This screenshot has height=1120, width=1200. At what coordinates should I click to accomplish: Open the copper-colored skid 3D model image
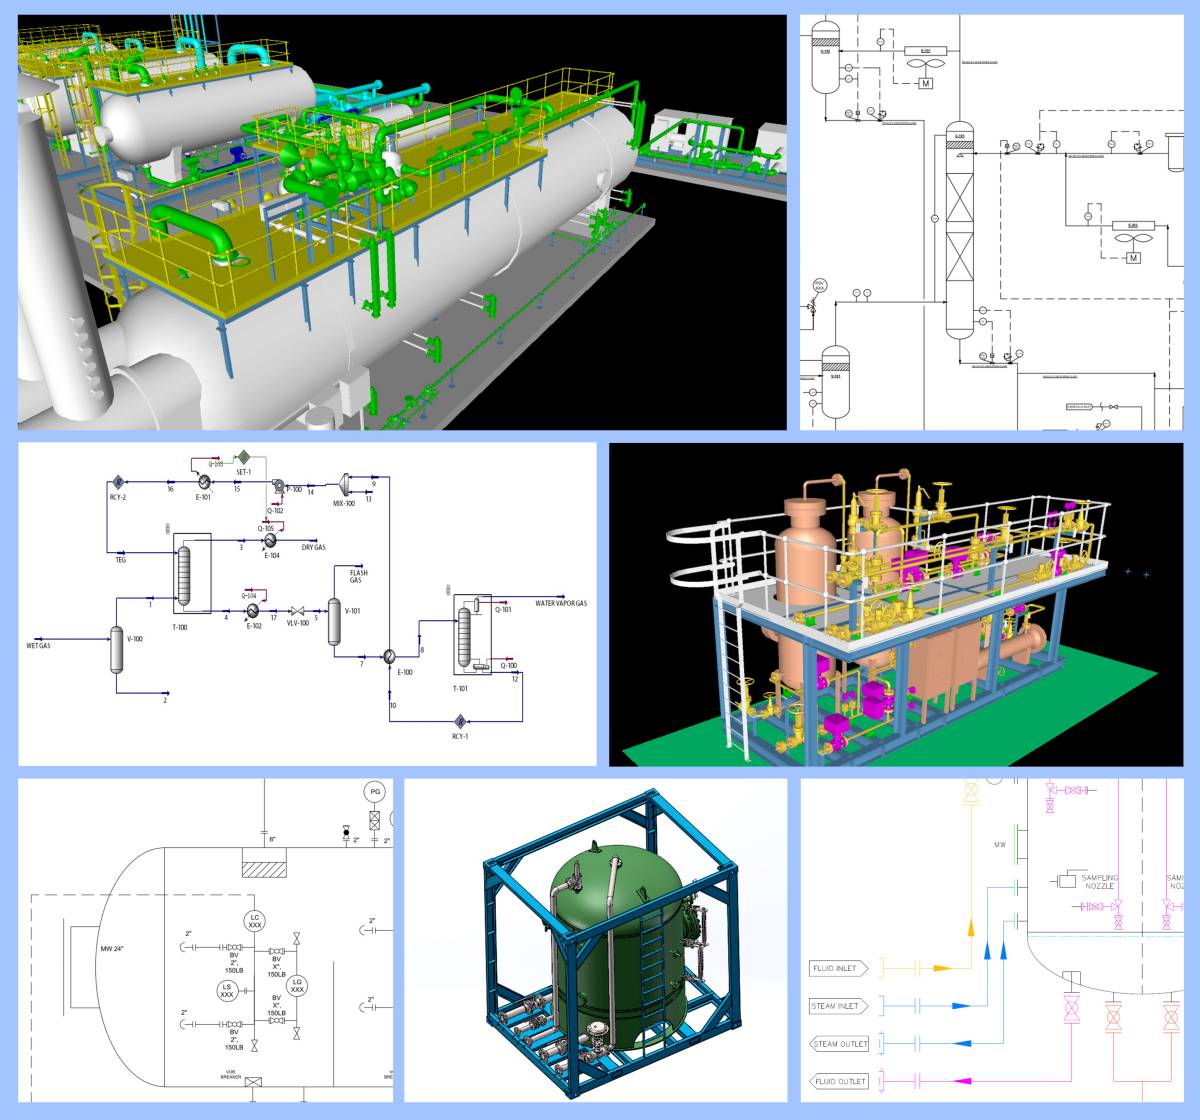pyautogui.click(x=896, y=604)
